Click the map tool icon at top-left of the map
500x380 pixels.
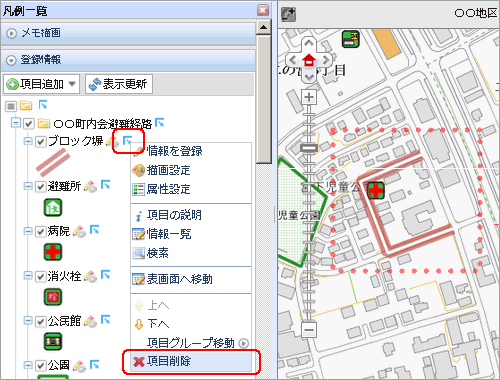point(288,14)
